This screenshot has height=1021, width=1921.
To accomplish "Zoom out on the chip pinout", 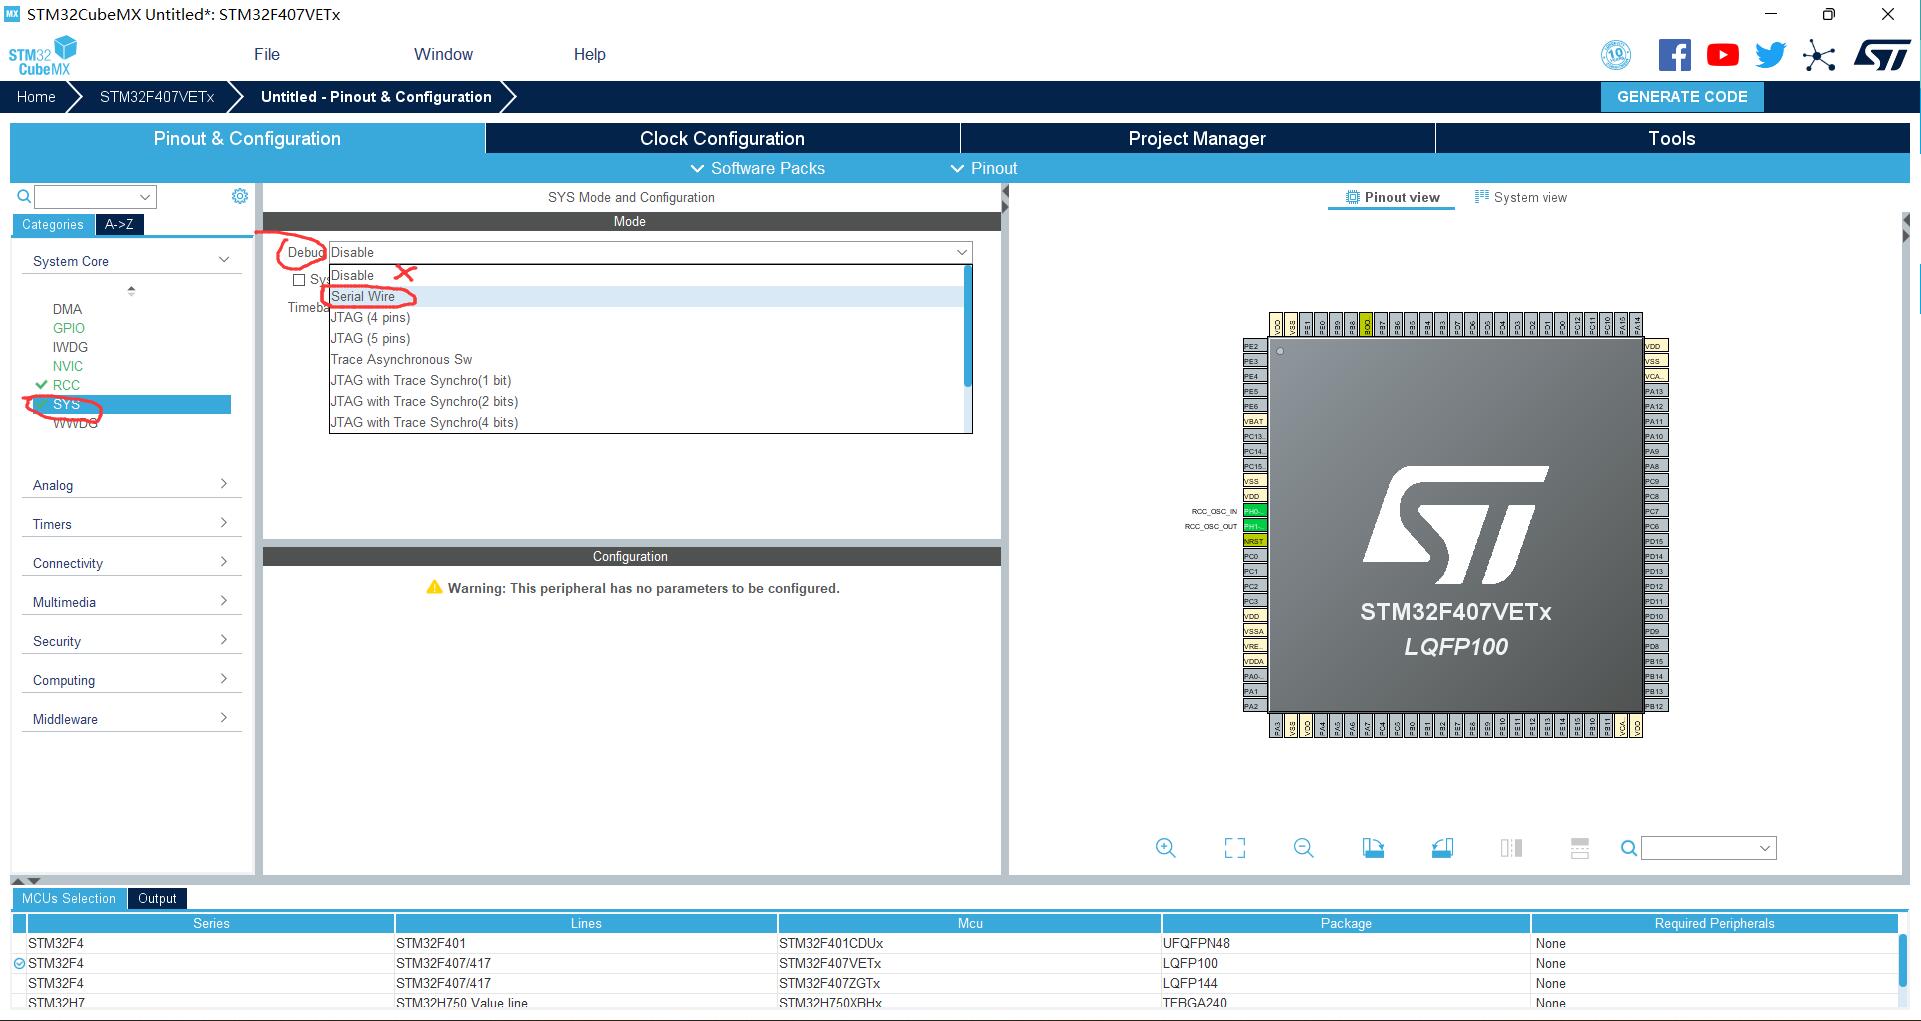I will tap(1303, 848).
